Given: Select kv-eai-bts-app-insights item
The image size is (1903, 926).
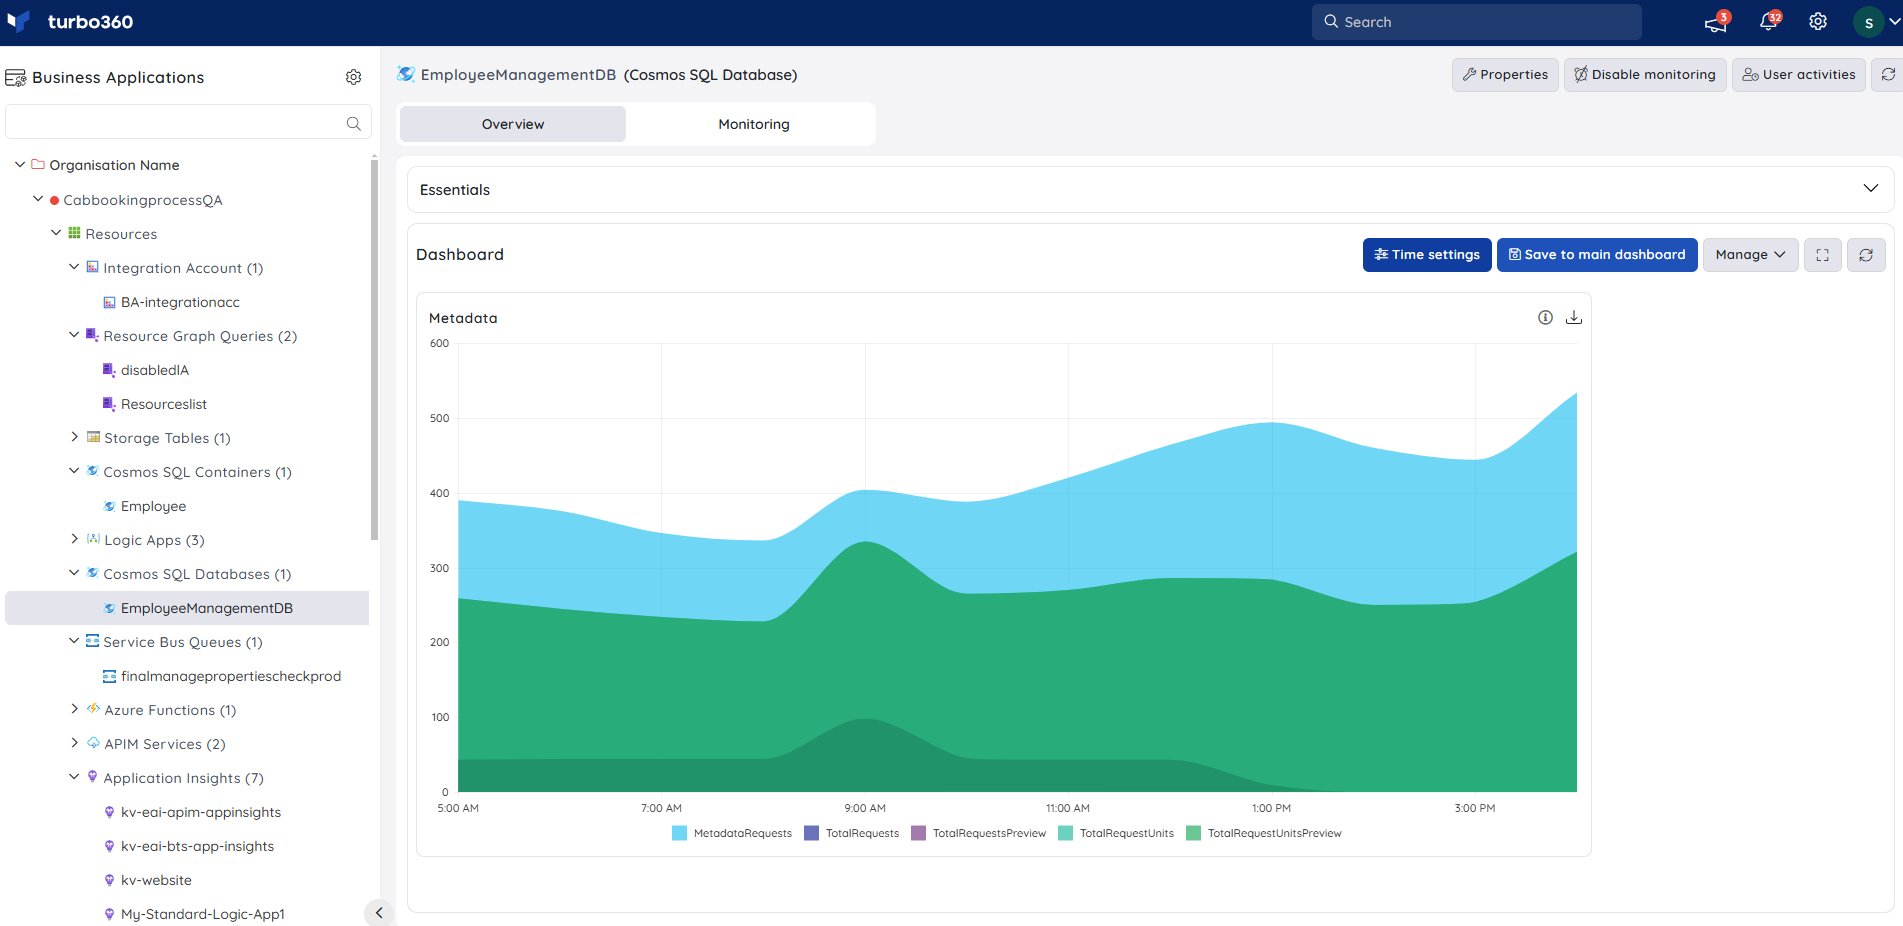Looking at the screenshot, I should pyautogui.click(x=197, y=846).
